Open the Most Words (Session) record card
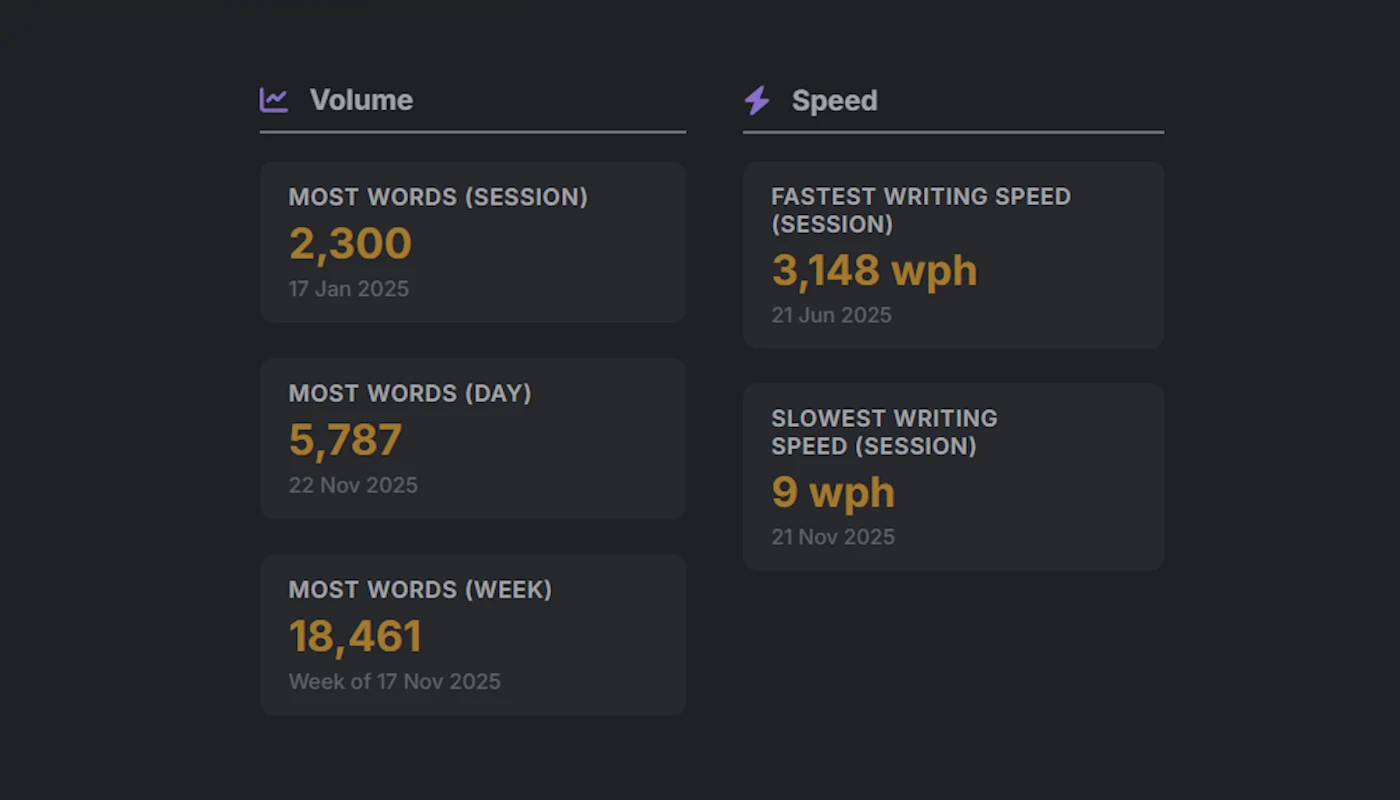This screenshot has width=1400, height=800. point(472,241)
